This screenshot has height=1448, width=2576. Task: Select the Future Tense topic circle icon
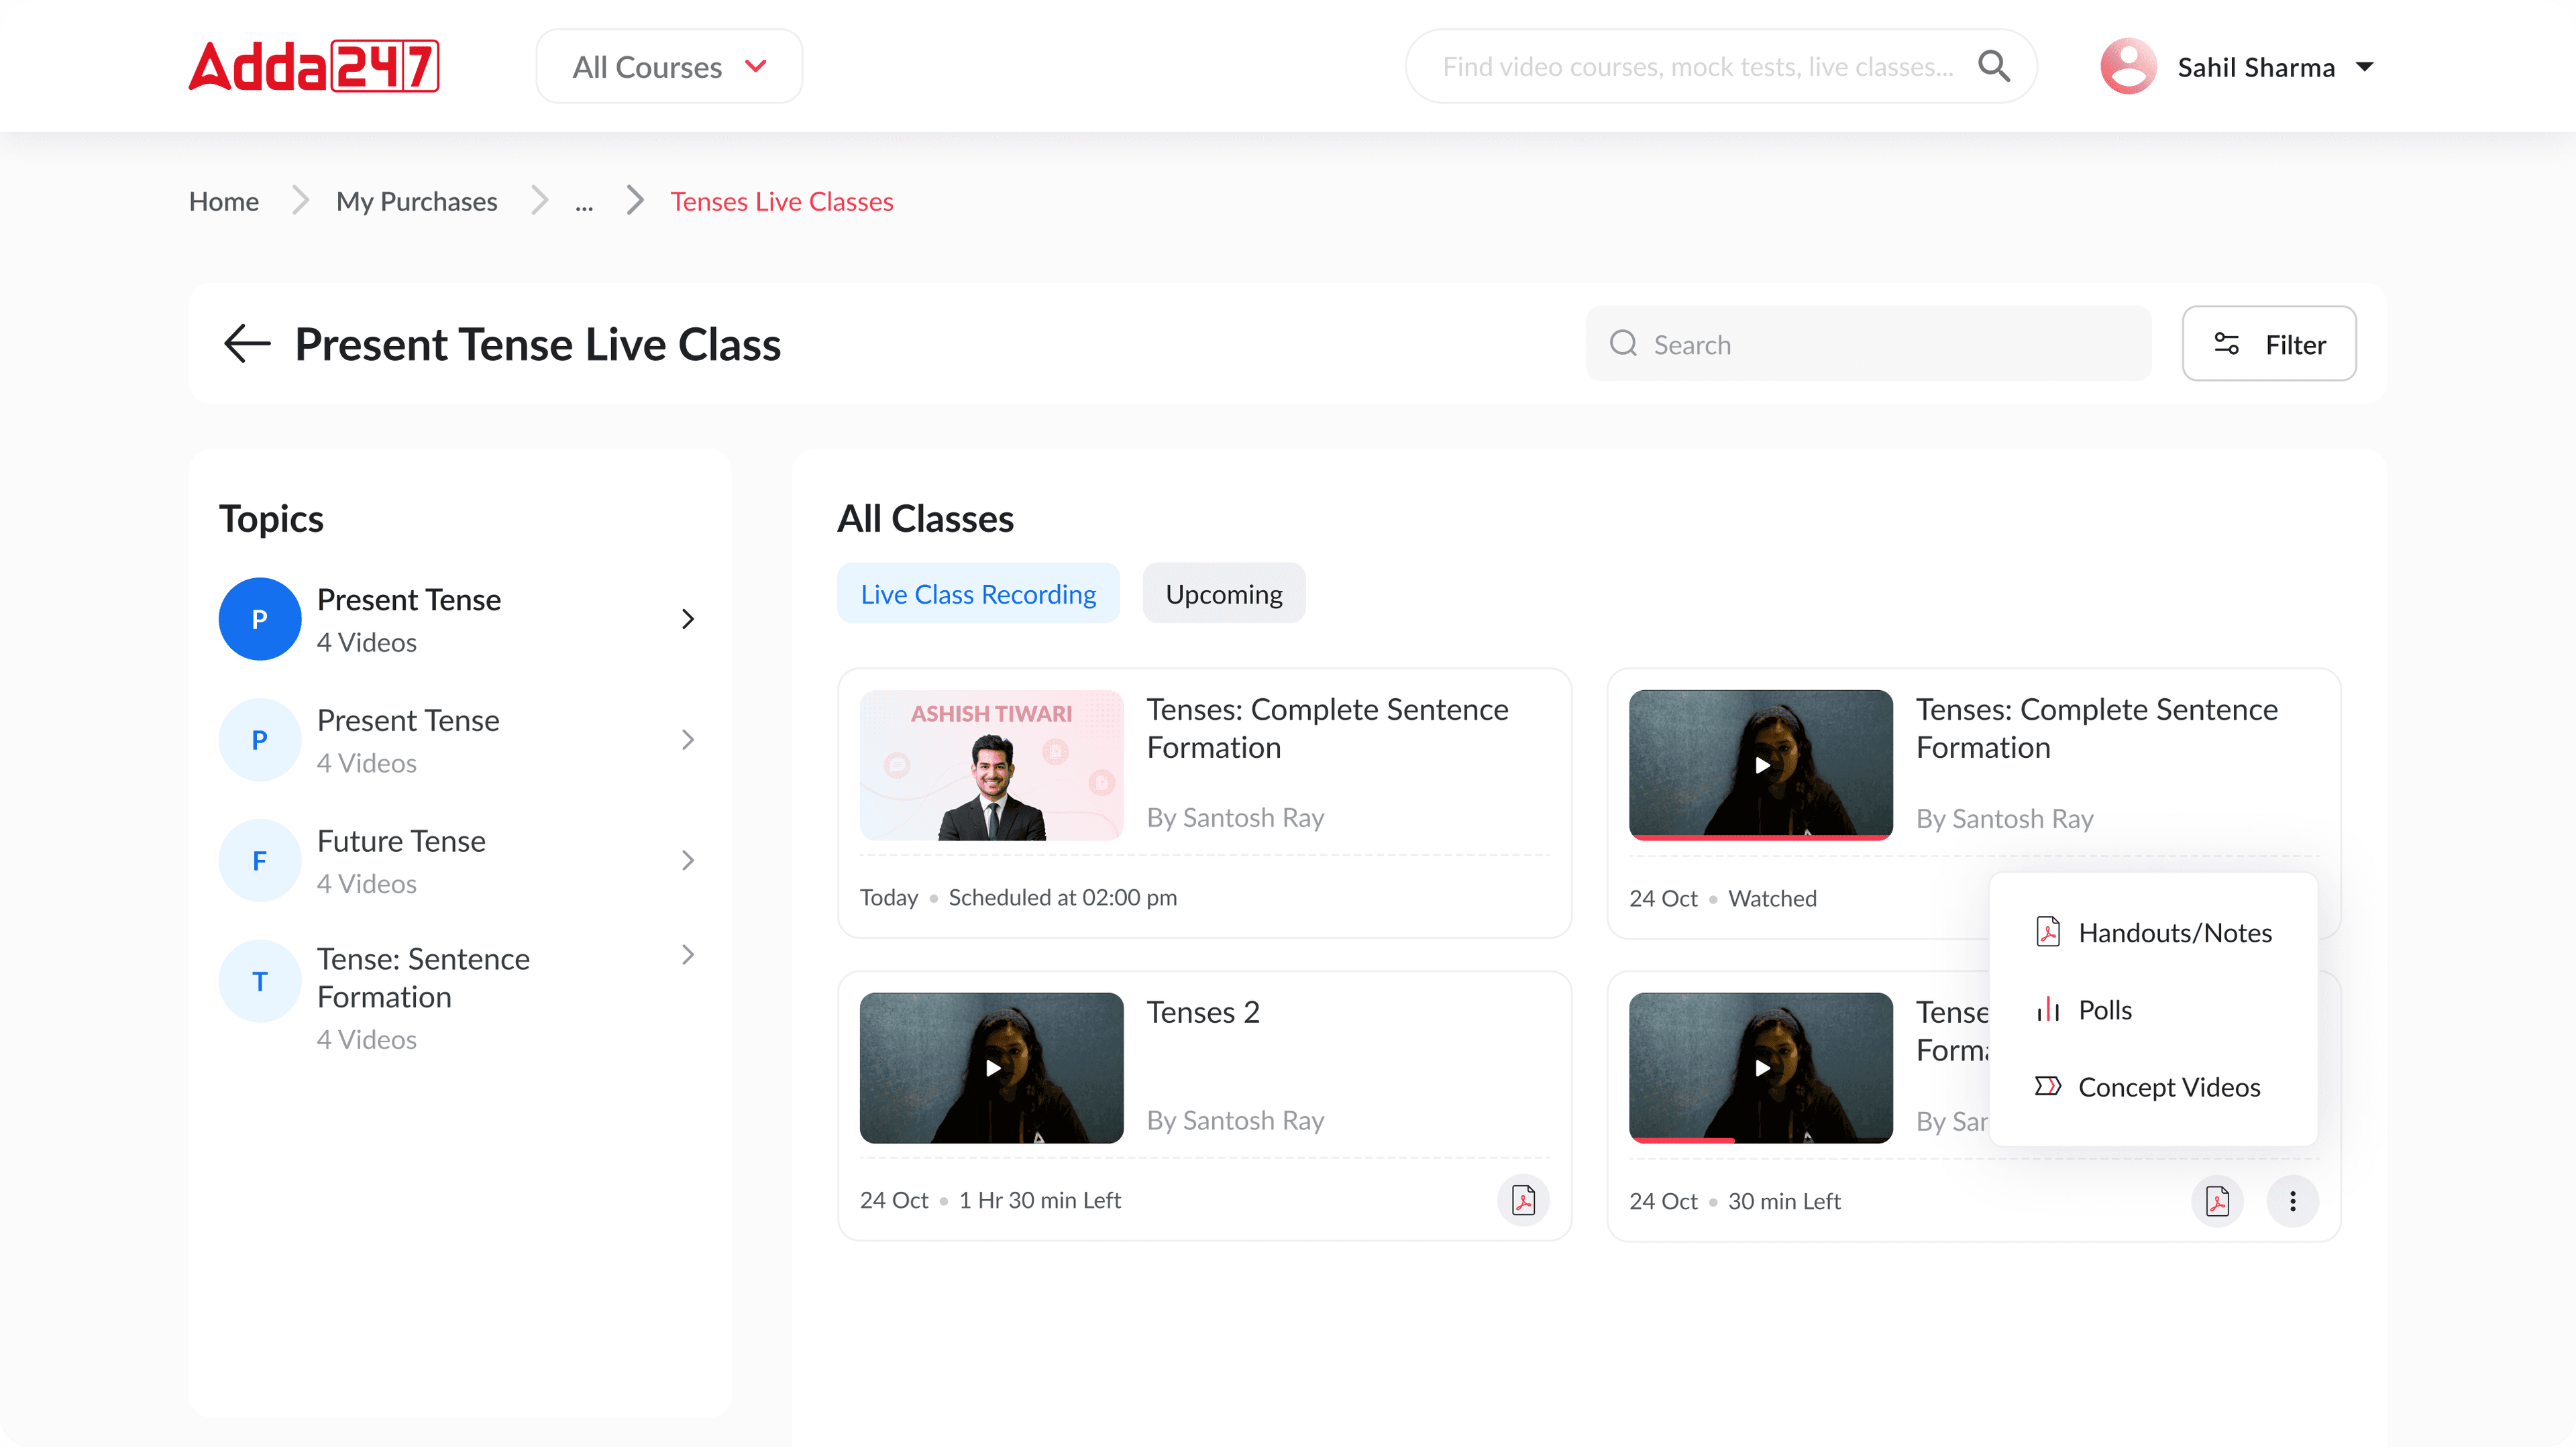tap(259, 860)
